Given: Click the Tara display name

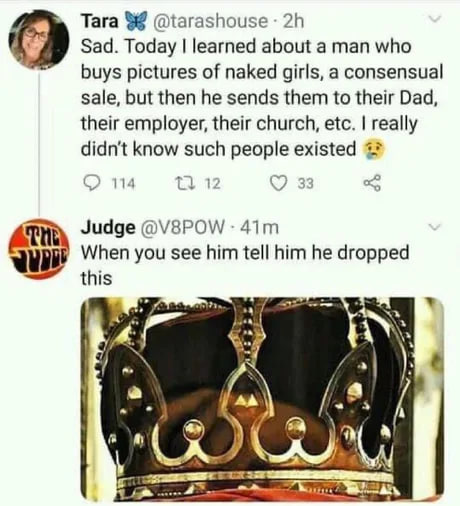Looking at the screenshot, I should [x=100, y=21].
